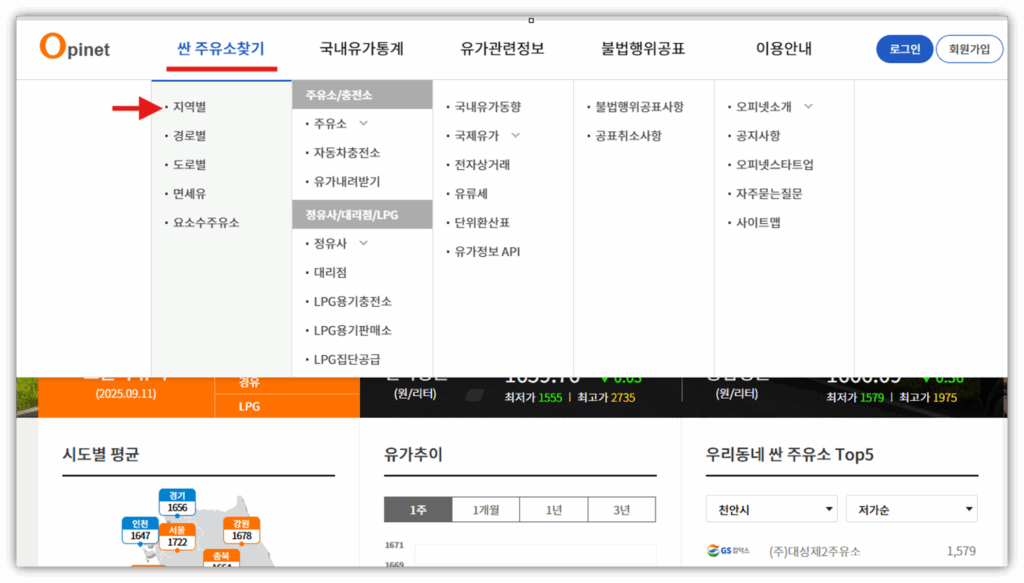Open LPG용기충전소 menu entry

coord(352,302)
